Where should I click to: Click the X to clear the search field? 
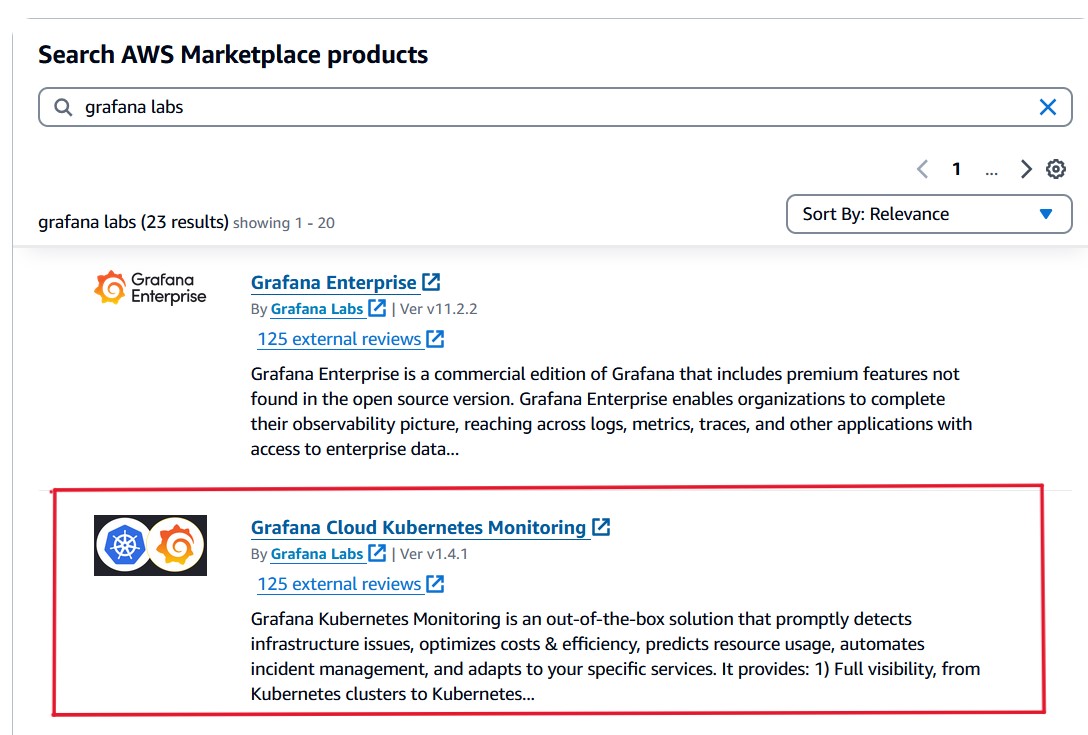1048,106
